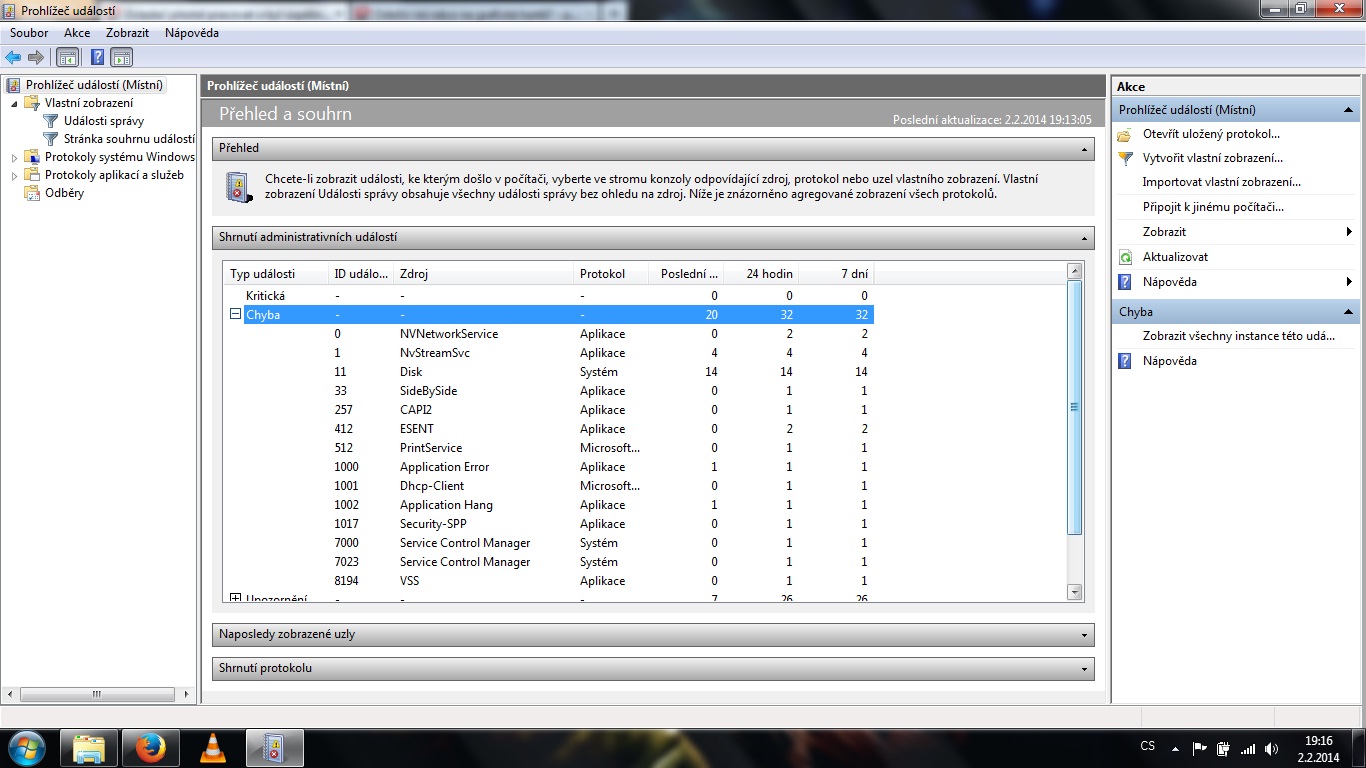1366x768 pixels.
Task: Open Stránka souhrnu událostí view
Action: coord(129,139)
